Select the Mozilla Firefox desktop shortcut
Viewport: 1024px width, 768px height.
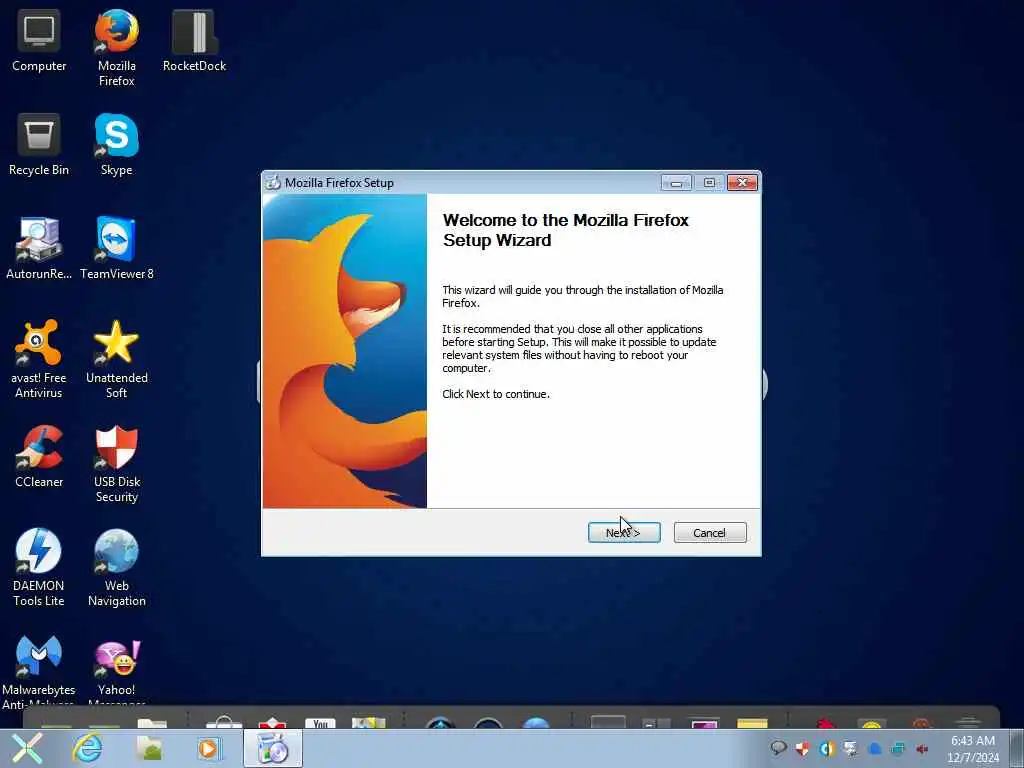[x=116, y=48]
